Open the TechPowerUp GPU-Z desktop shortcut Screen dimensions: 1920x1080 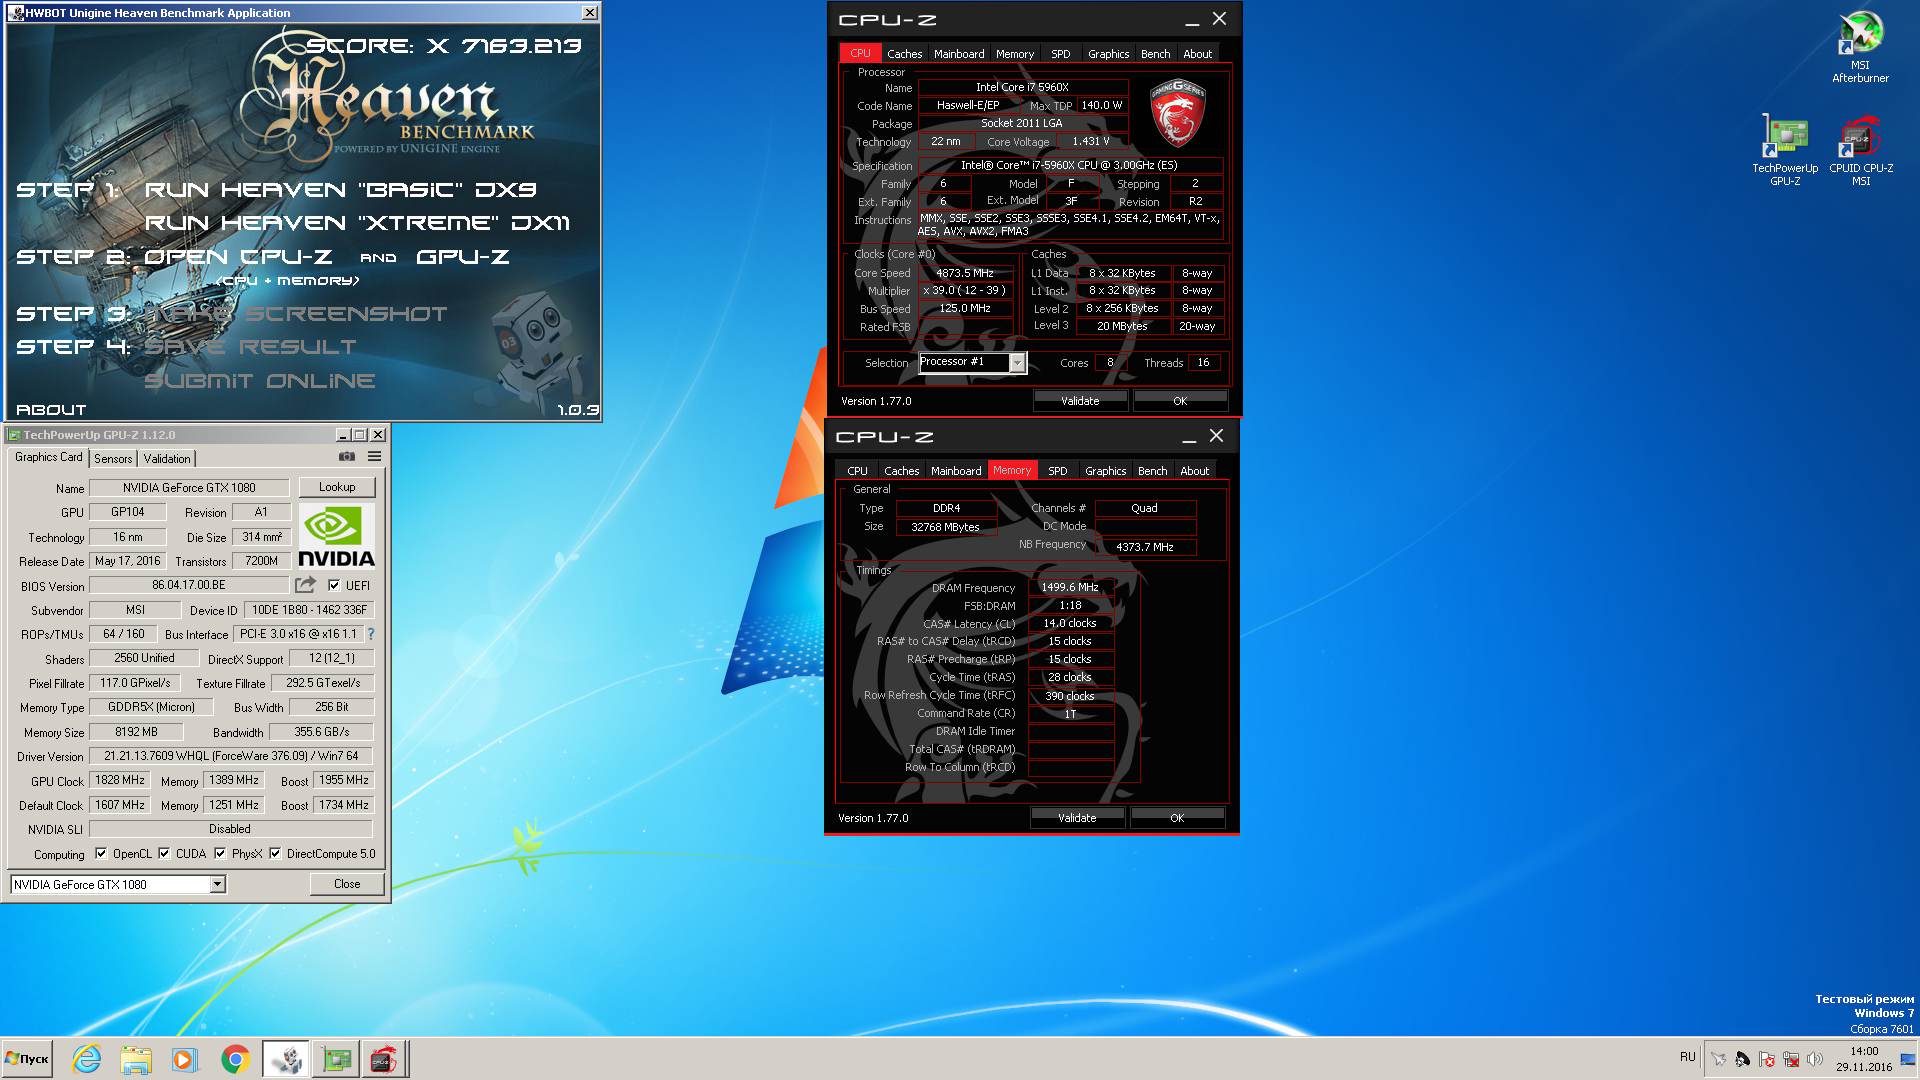(x=1785, y=150)
